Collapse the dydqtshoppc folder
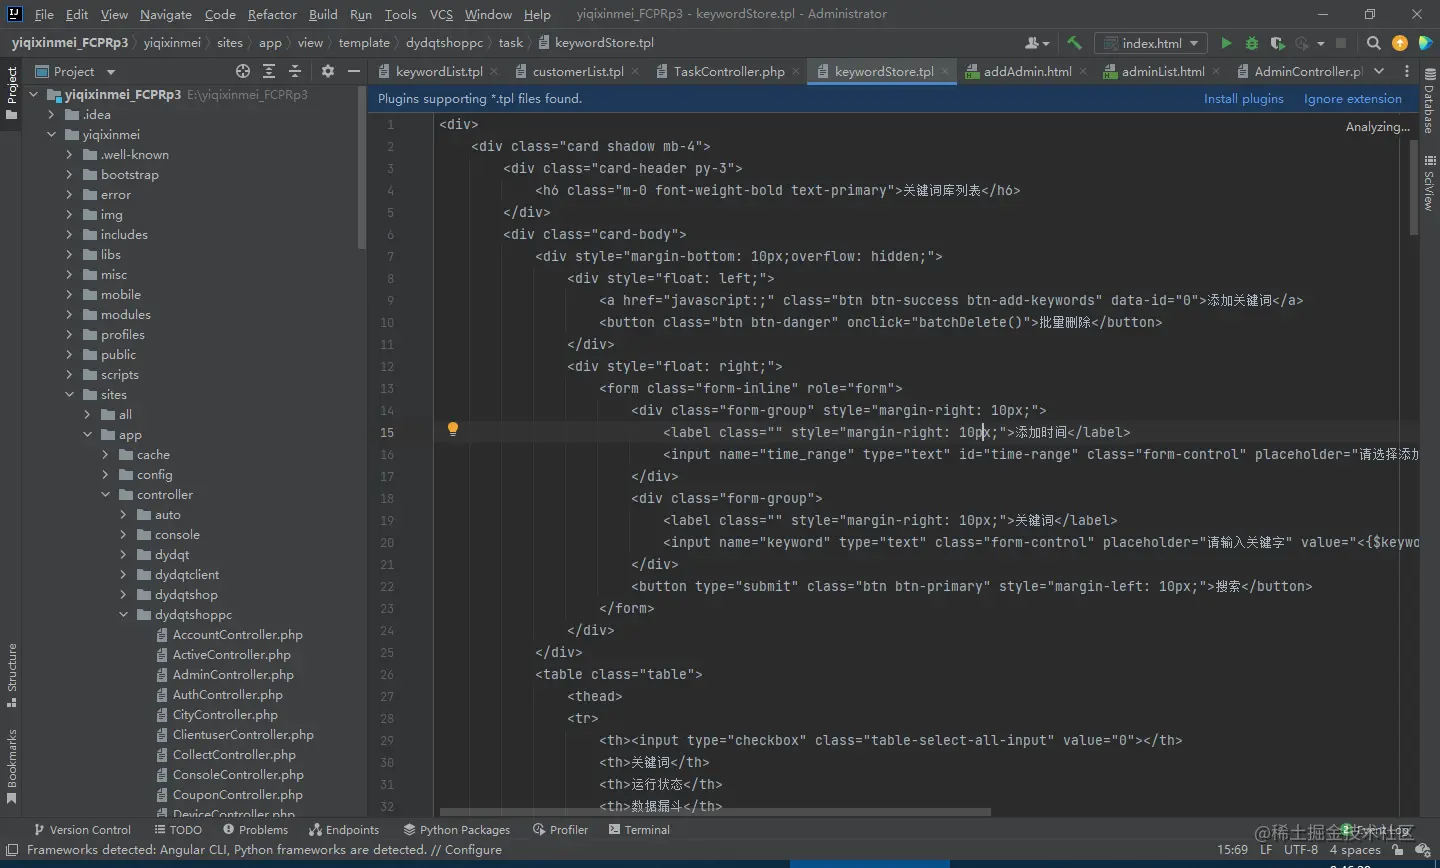 click(124, 615)
